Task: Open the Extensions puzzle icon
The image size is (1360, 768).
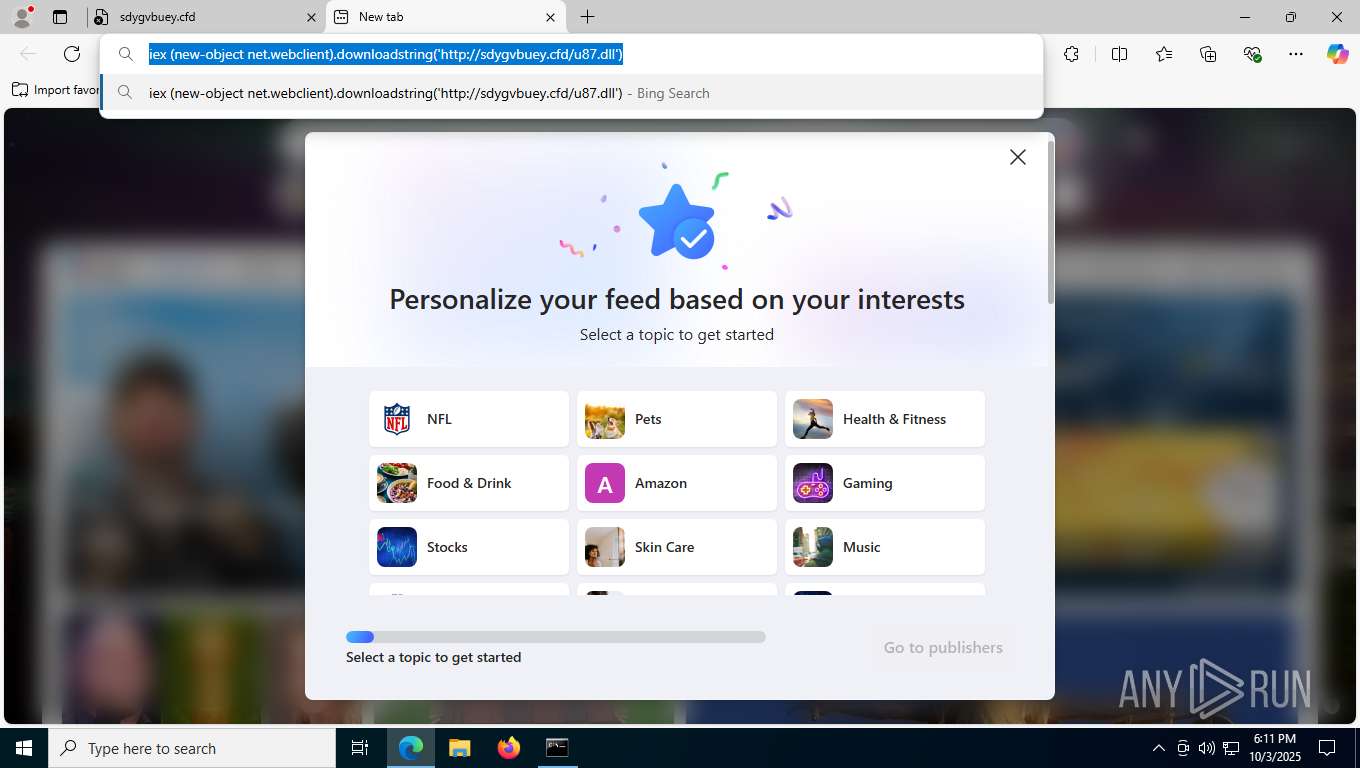Action: [1071, 54]
